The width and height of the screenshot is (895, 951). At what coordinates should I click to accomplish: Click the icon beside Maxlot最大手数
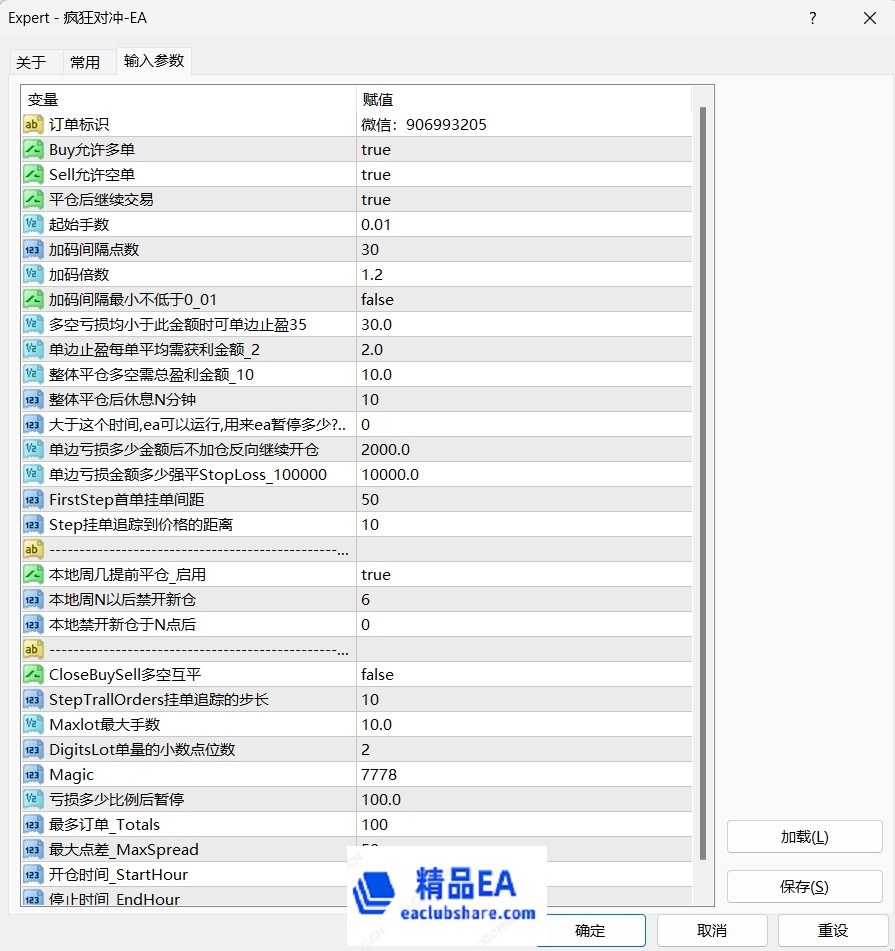point(33,725)
